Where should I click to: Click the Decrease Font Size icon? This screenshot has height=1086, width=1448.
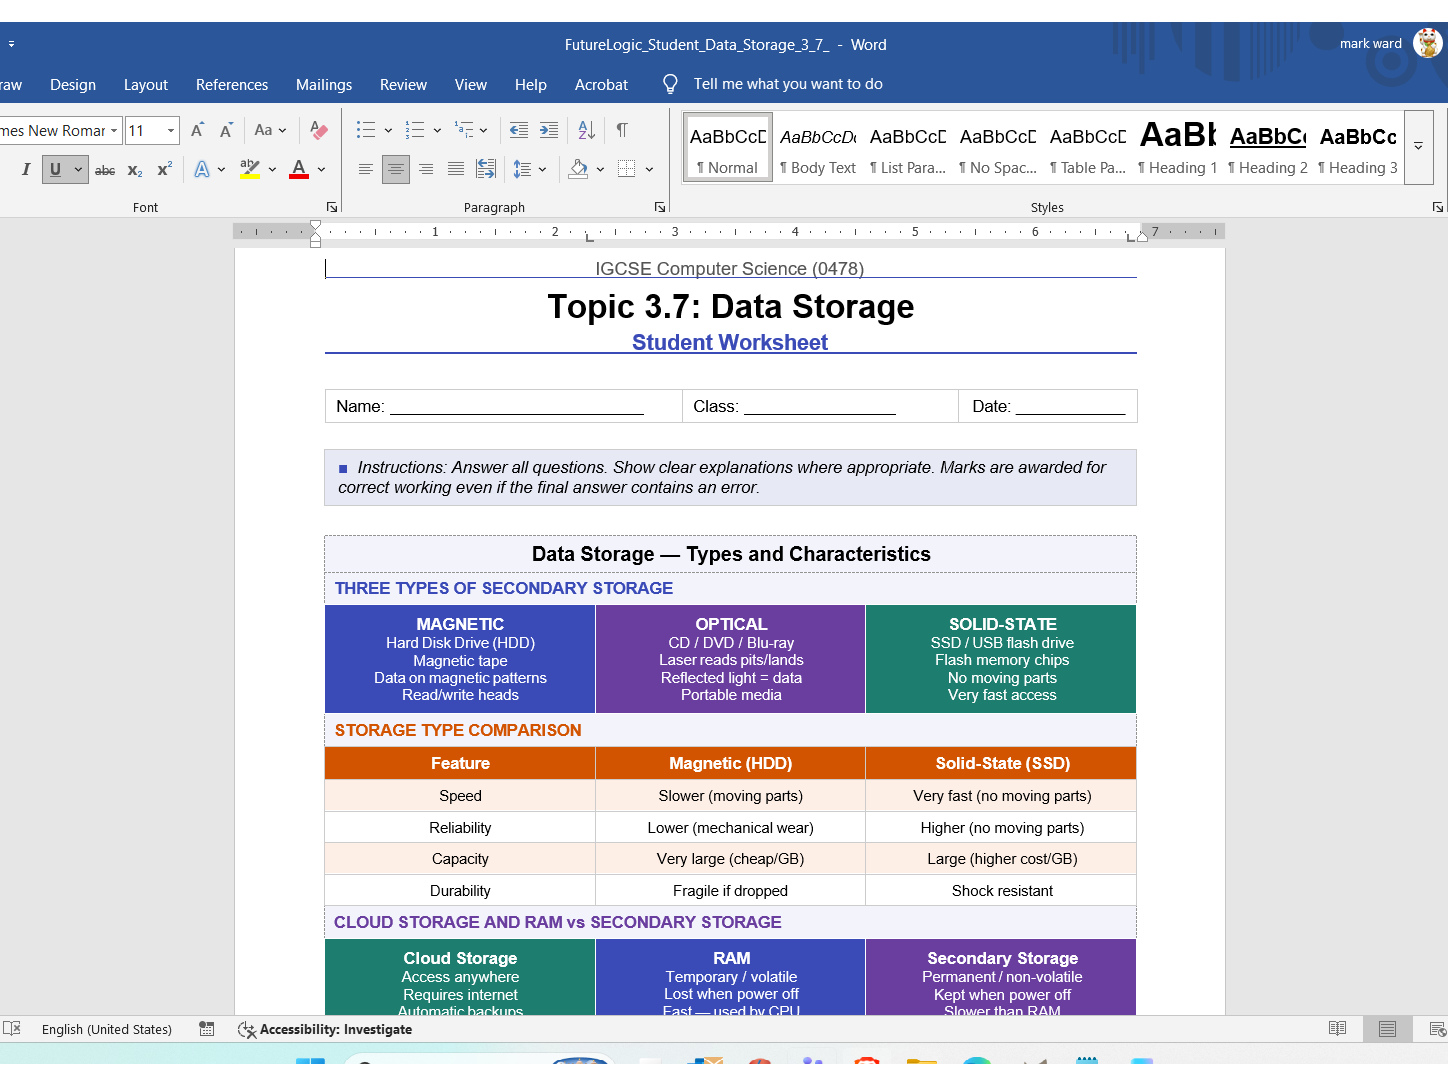click(226, 130)
